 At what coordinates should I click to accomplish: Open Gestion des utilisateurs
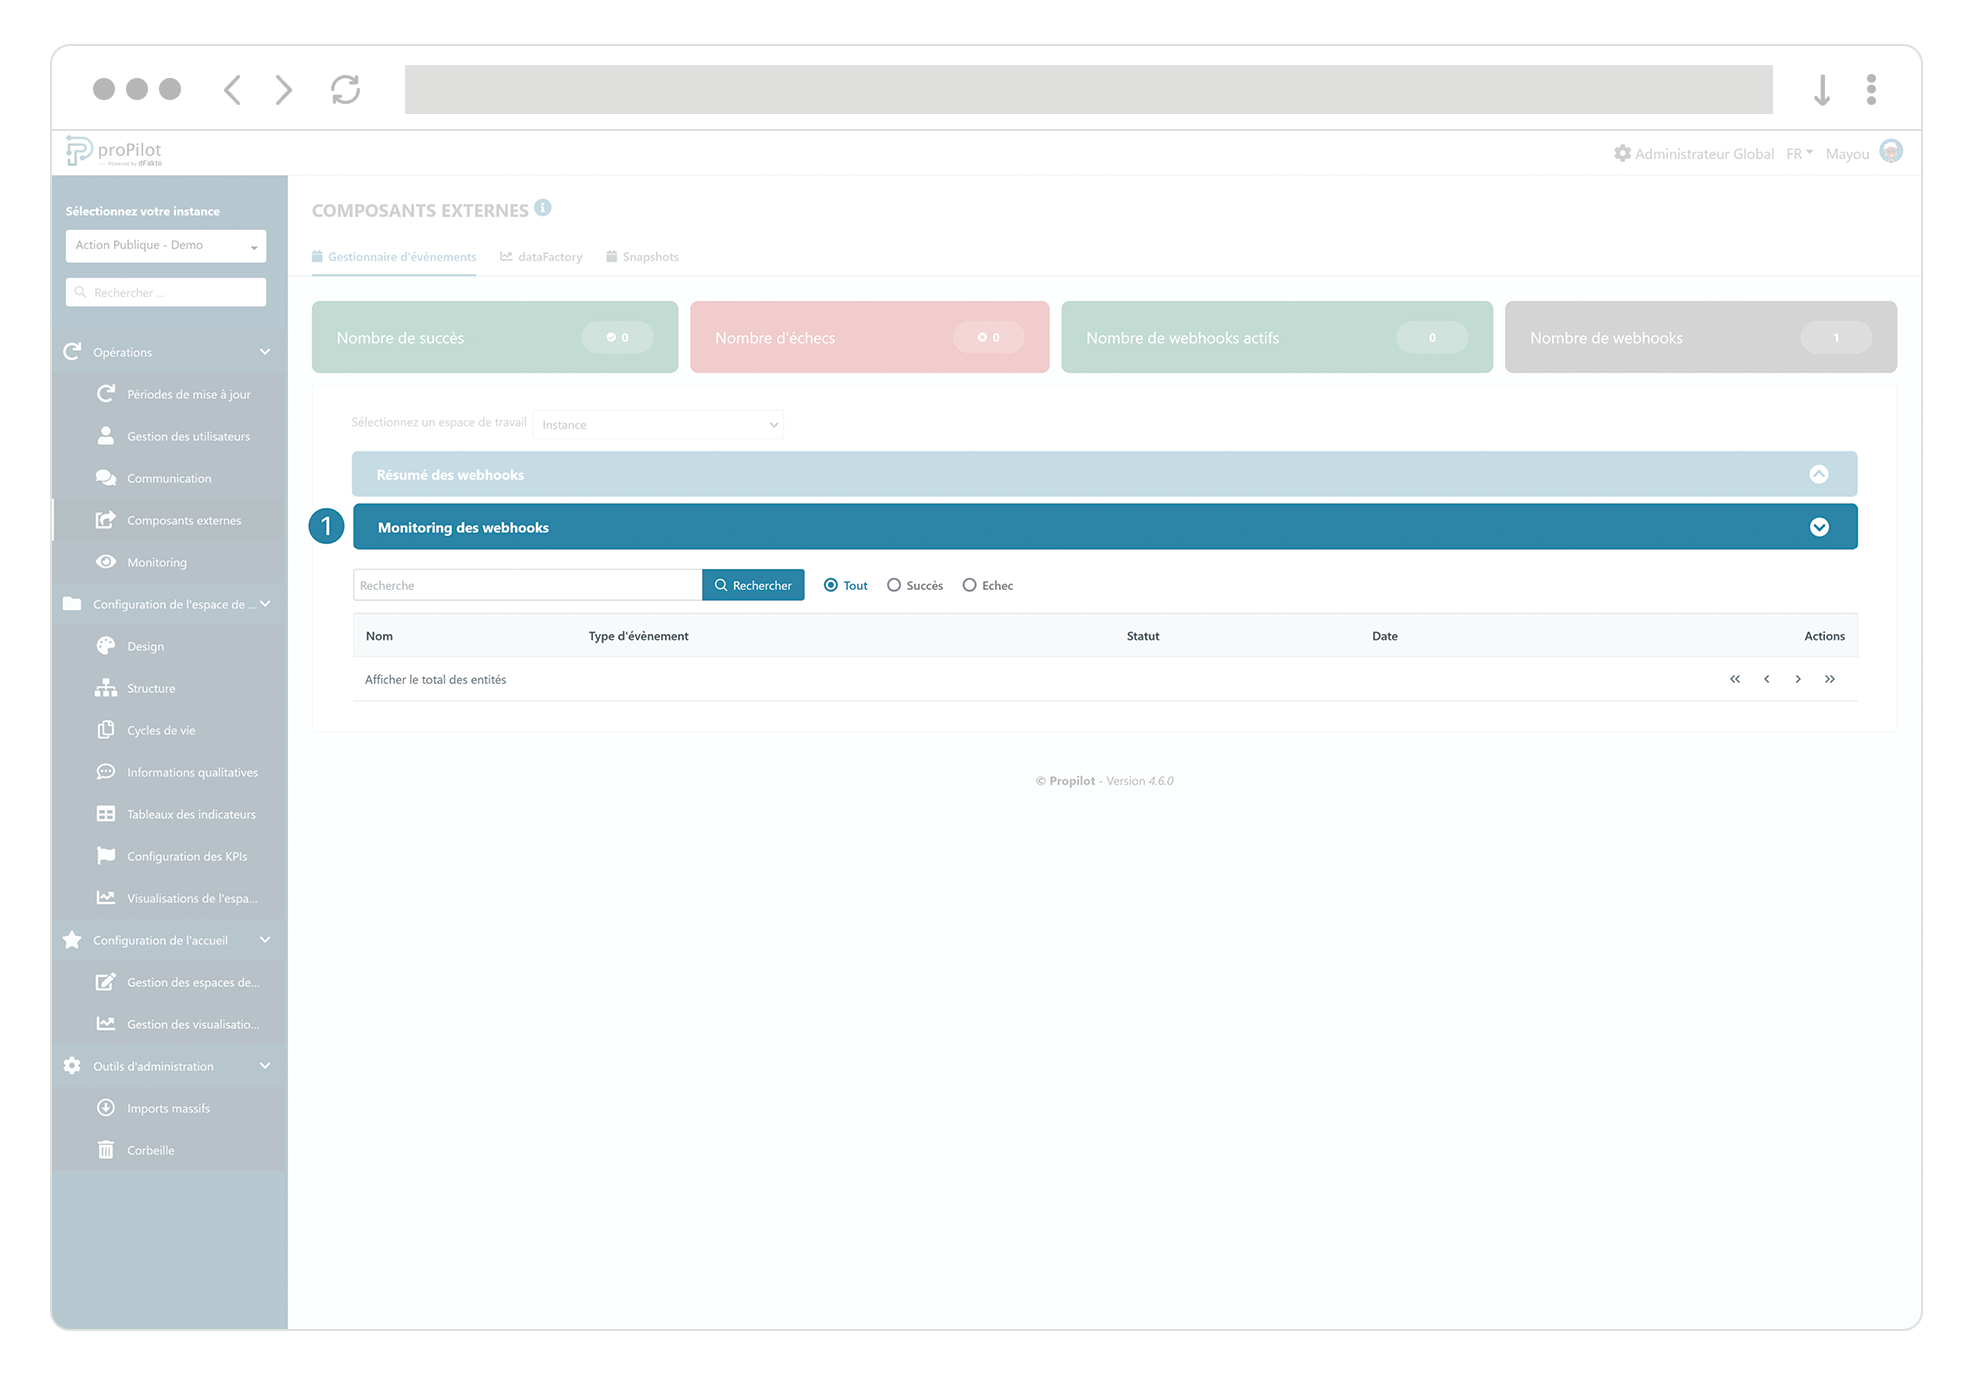(x=188, y=435)
